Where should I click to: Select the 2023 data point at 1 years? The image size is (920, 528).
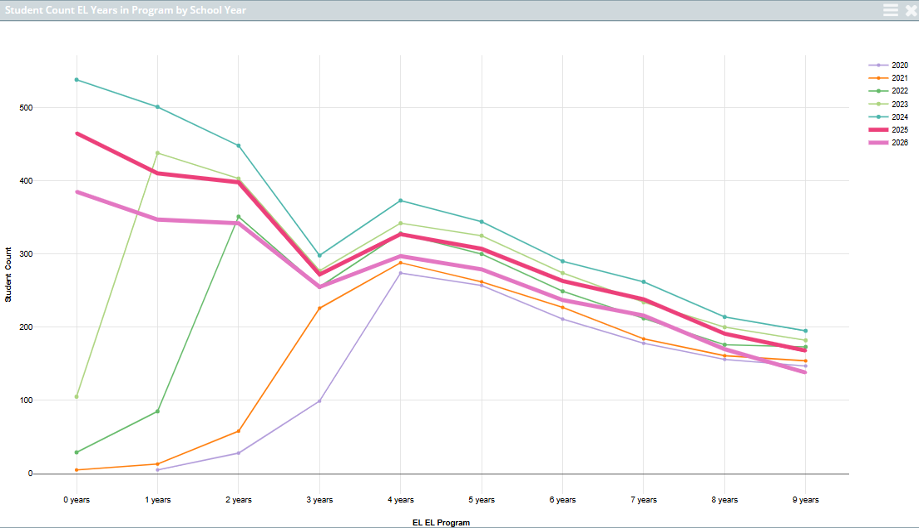pyautogui.click(x=157, y=153)
